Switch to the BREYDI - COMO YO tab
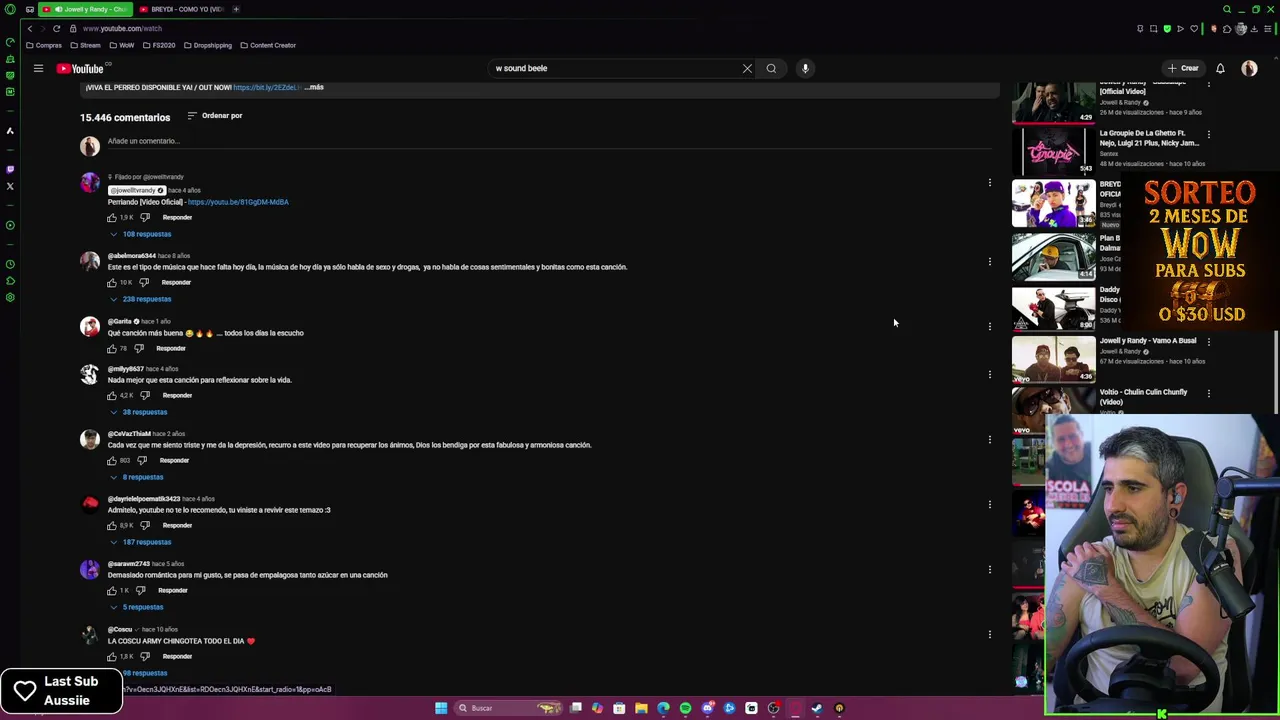 (181, 9)
